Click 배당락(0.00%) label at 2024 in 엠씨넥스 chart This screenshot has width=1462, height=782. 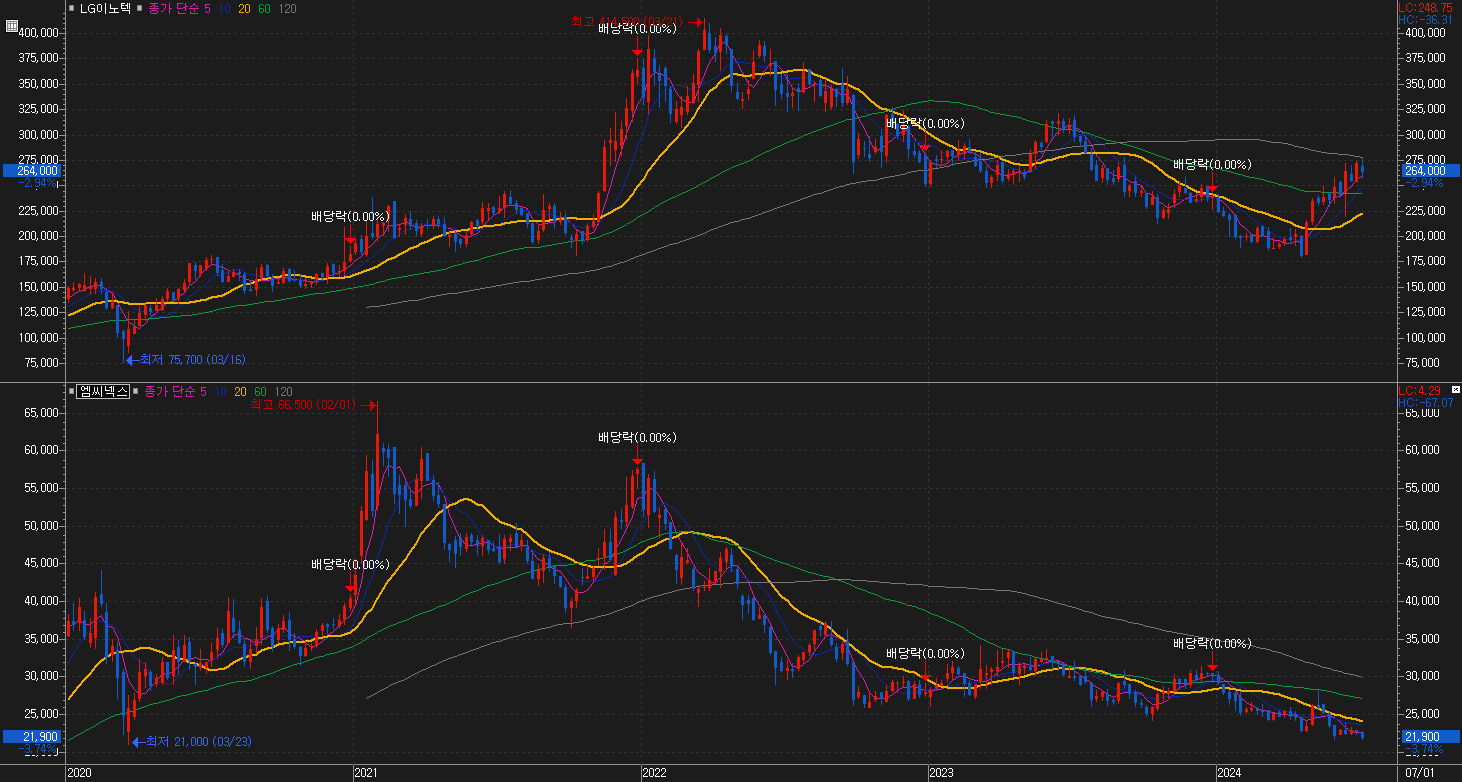[1212, 643]
